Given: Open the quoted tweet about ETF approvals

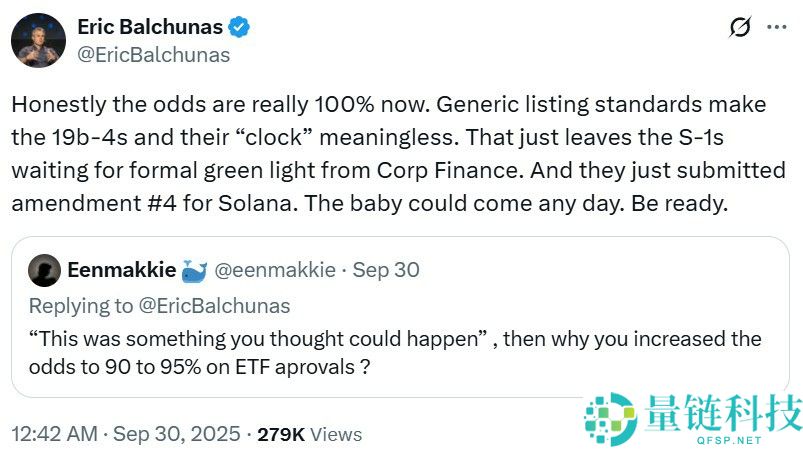Looking at the screenshot, I should pos(394,352).
